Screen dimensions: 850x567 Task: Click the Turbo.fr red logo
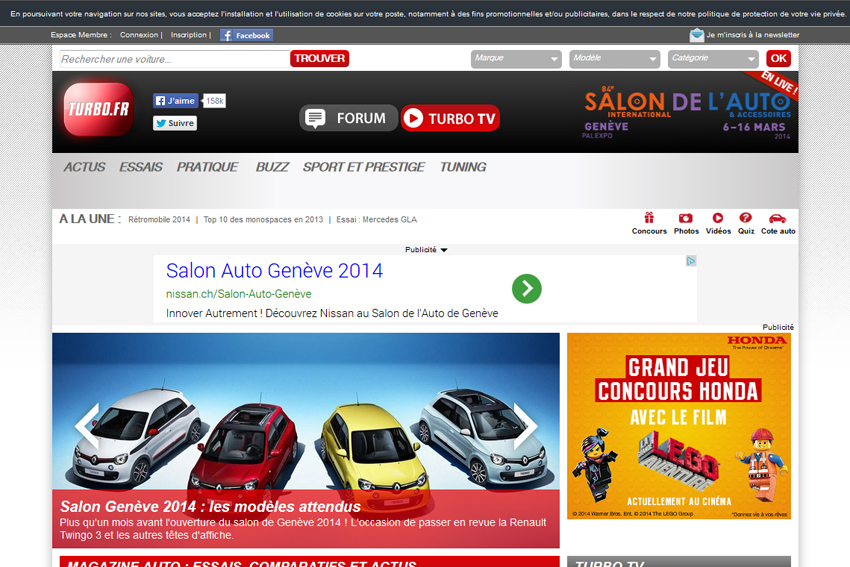coord(98,109)
